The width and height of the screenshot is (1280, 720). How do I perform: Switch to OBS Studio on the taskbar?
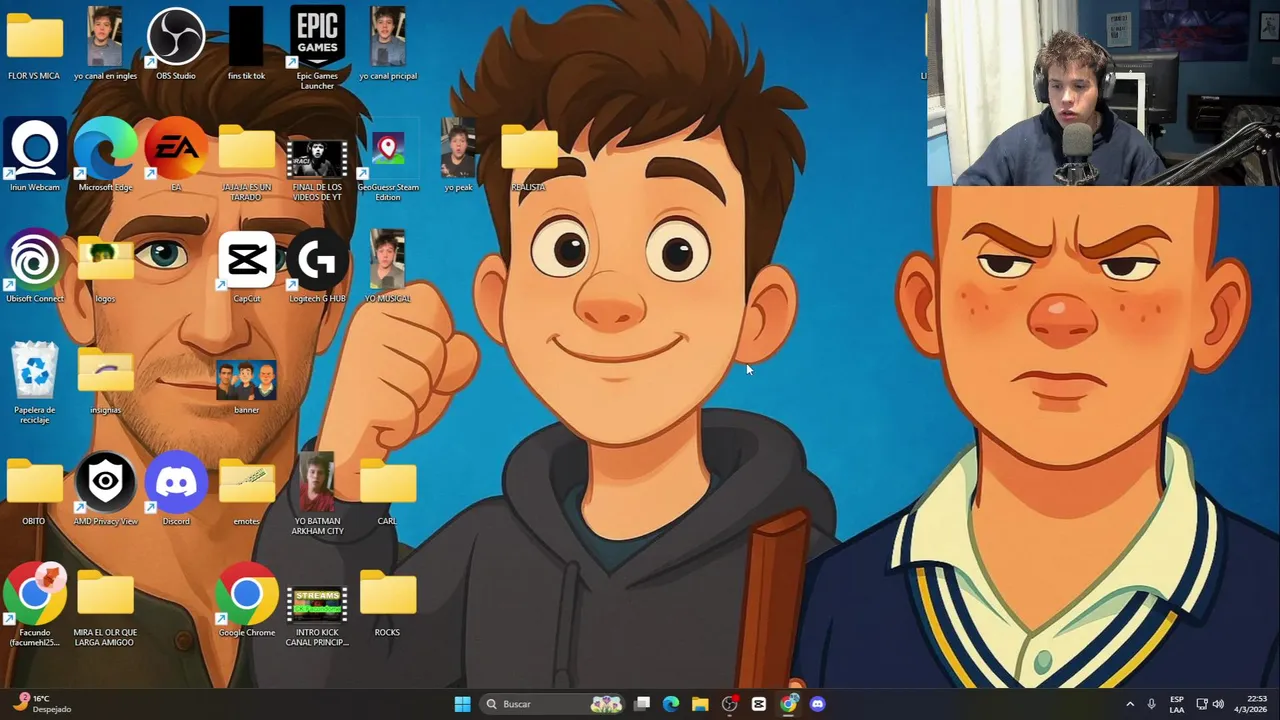729,704
